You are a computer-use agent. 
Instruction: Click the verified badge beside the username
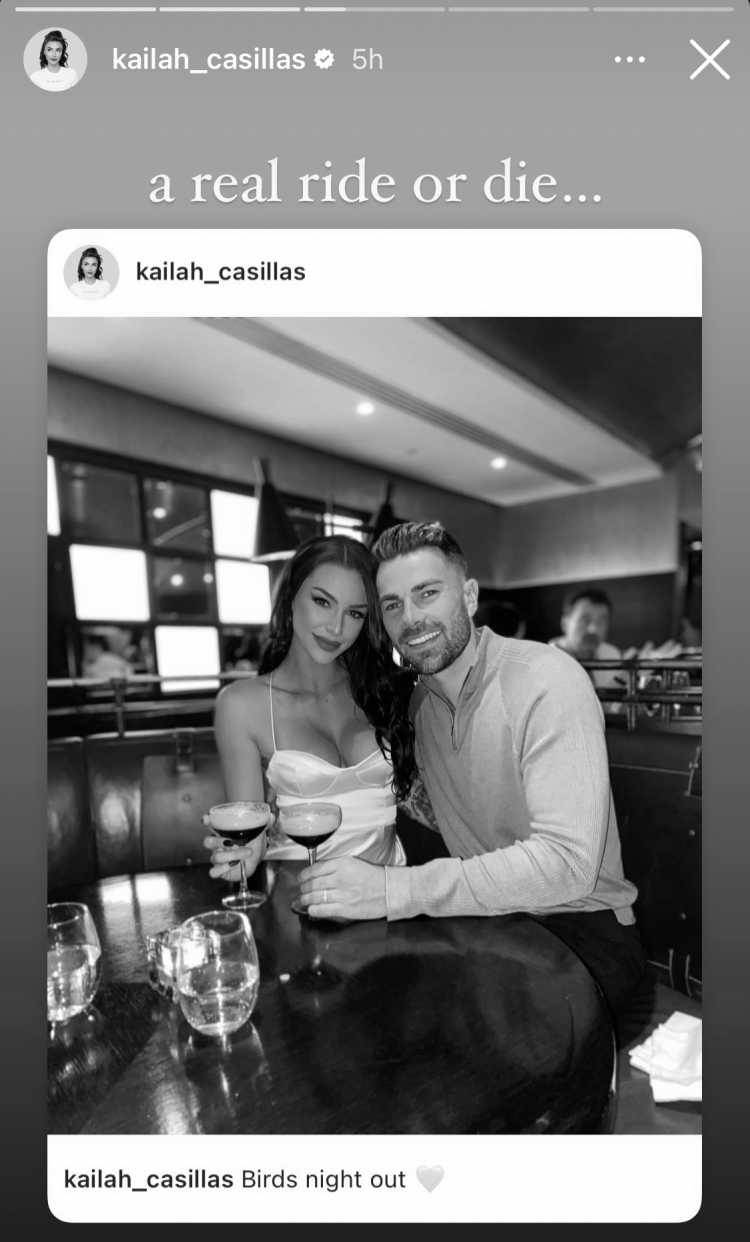(x=324, y=60)
